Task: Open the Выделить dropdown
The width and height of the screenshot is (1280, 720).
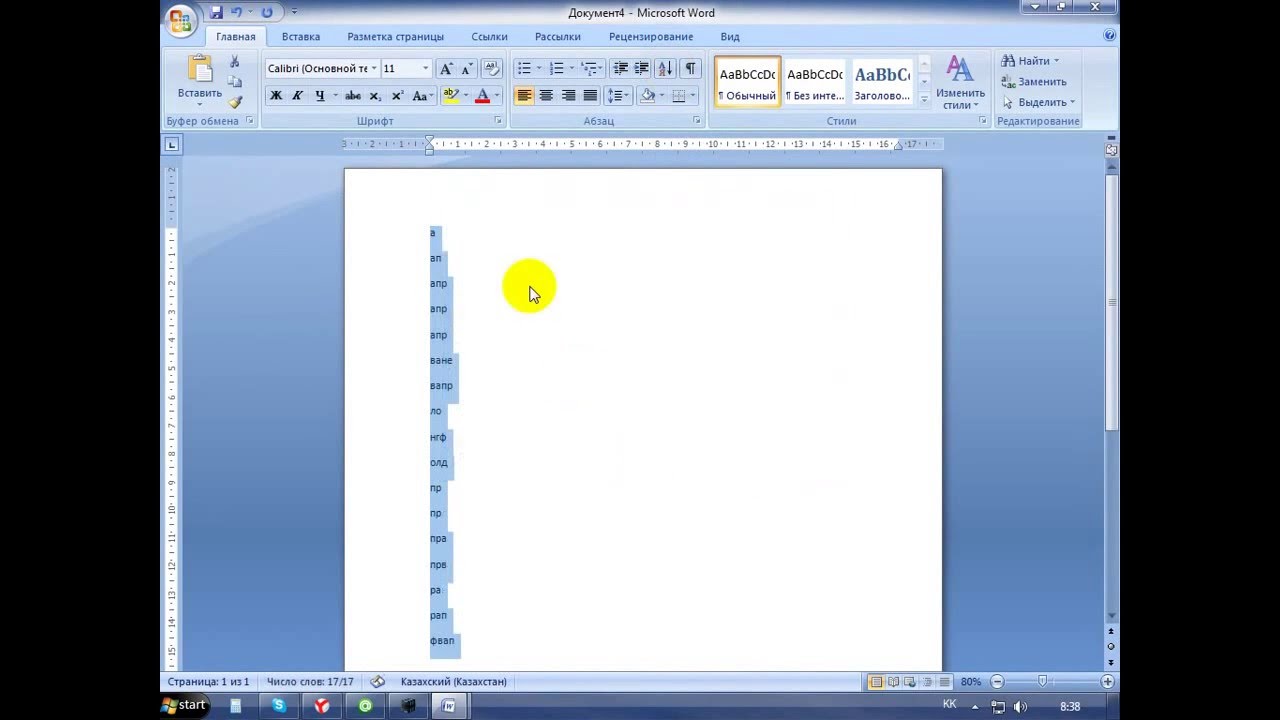Action: pos(1039,102)
